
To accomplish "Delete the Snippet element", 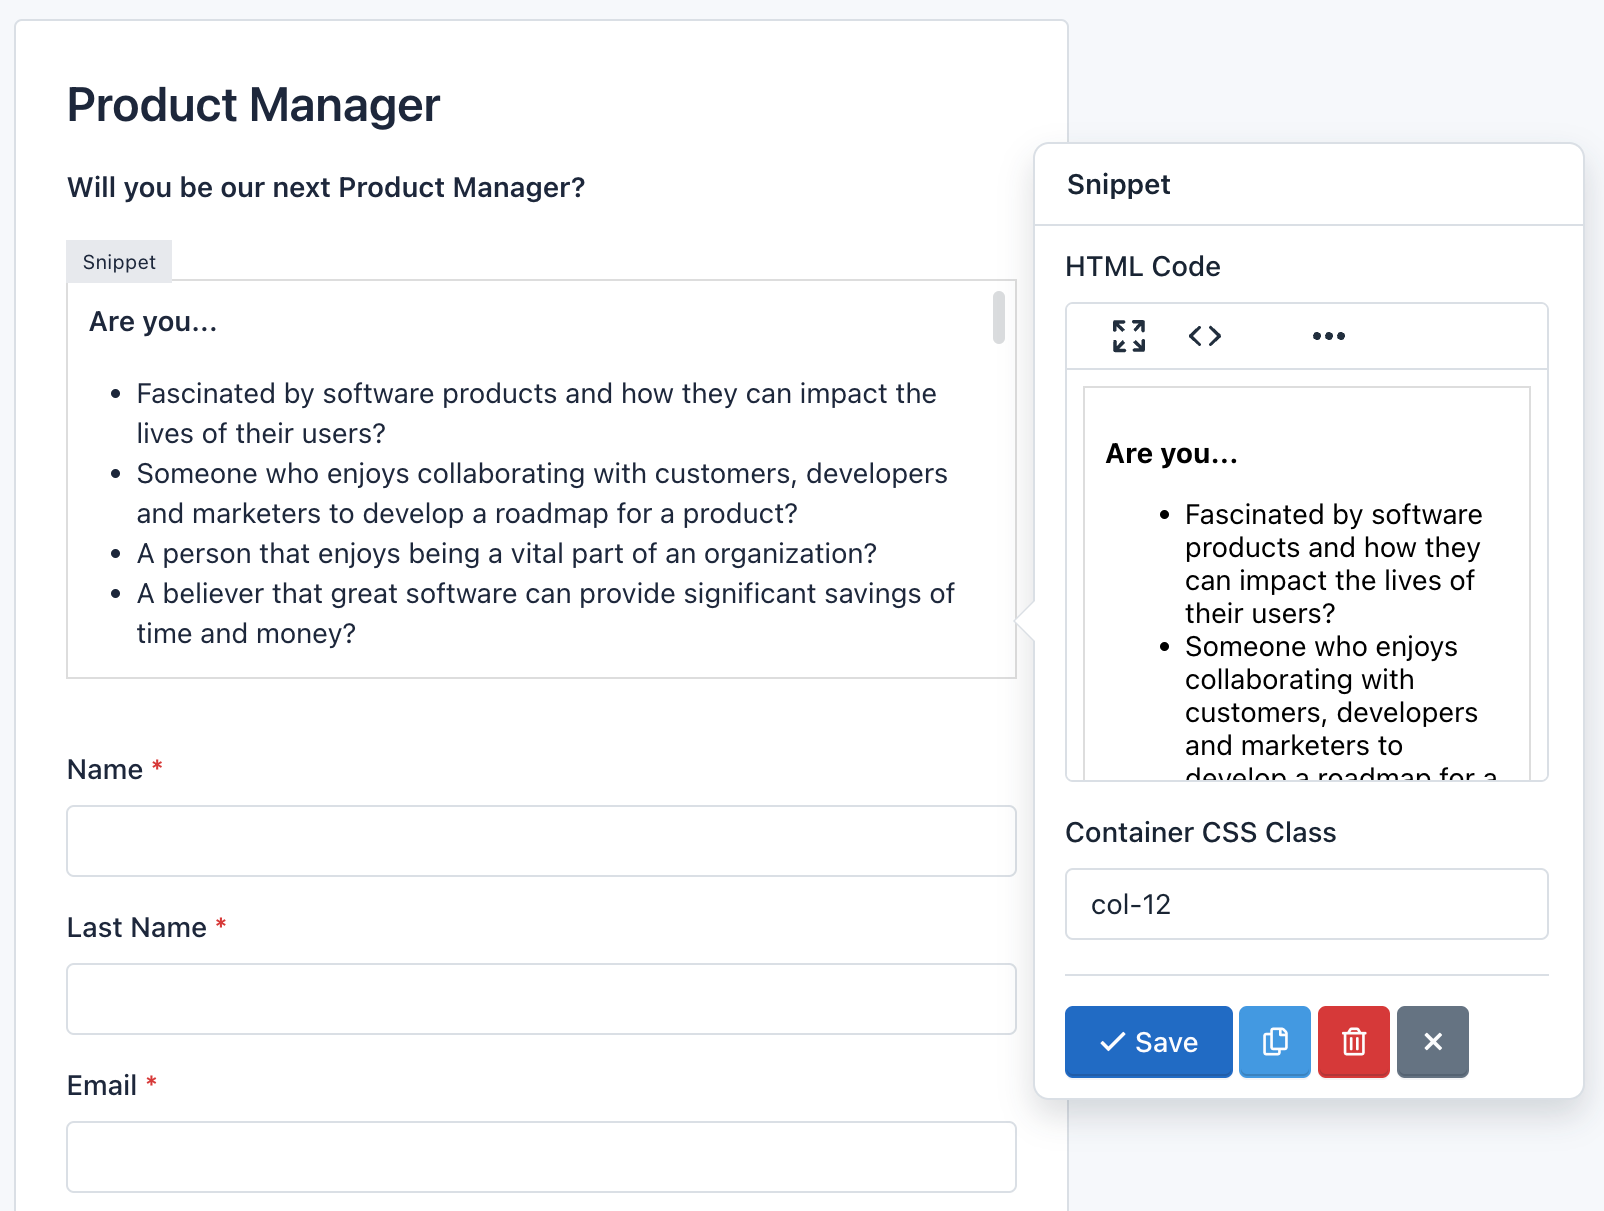I will [1353, 1042].
